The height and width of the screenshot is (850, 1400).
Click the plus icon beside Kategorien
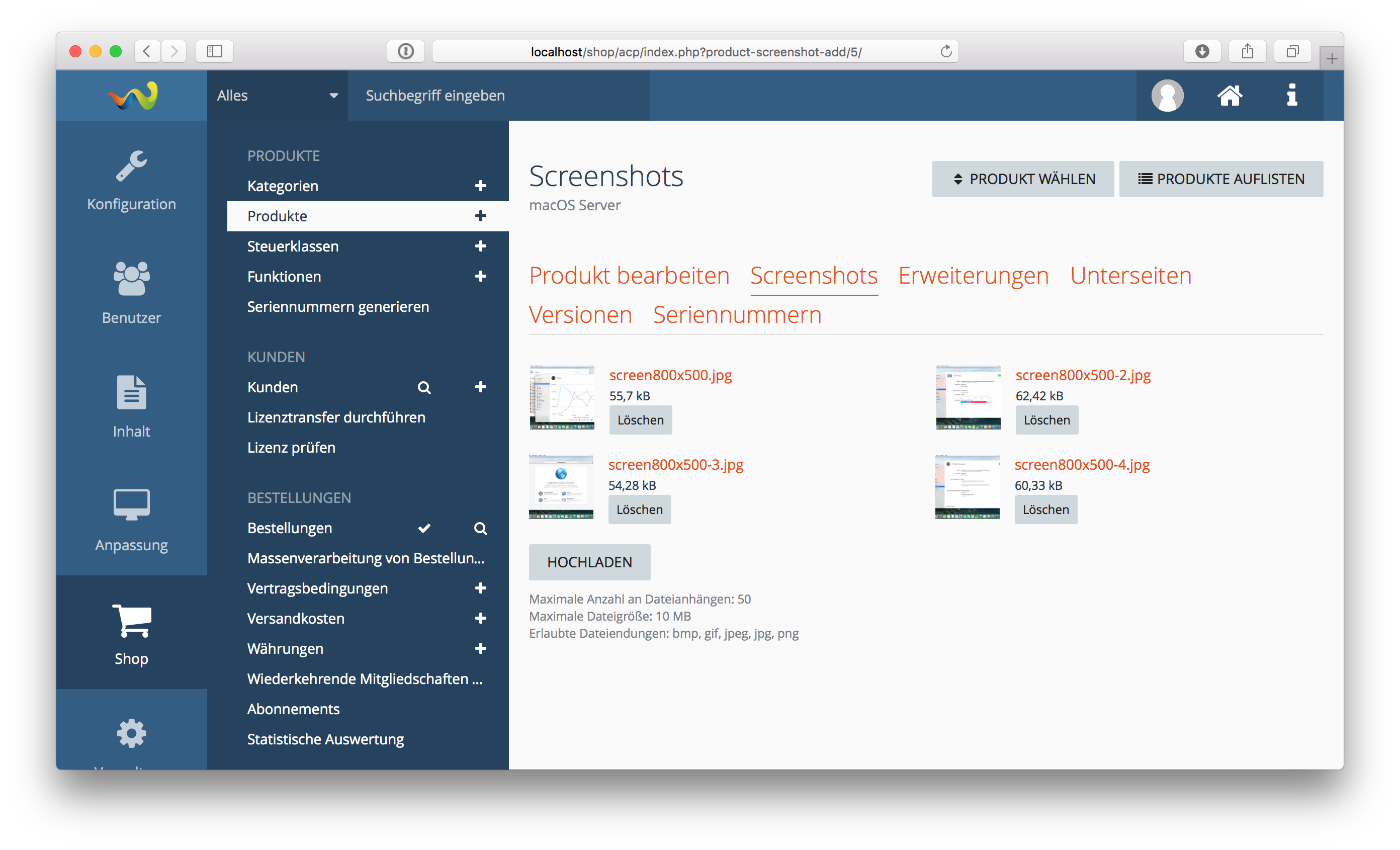(x=480, y=186)
